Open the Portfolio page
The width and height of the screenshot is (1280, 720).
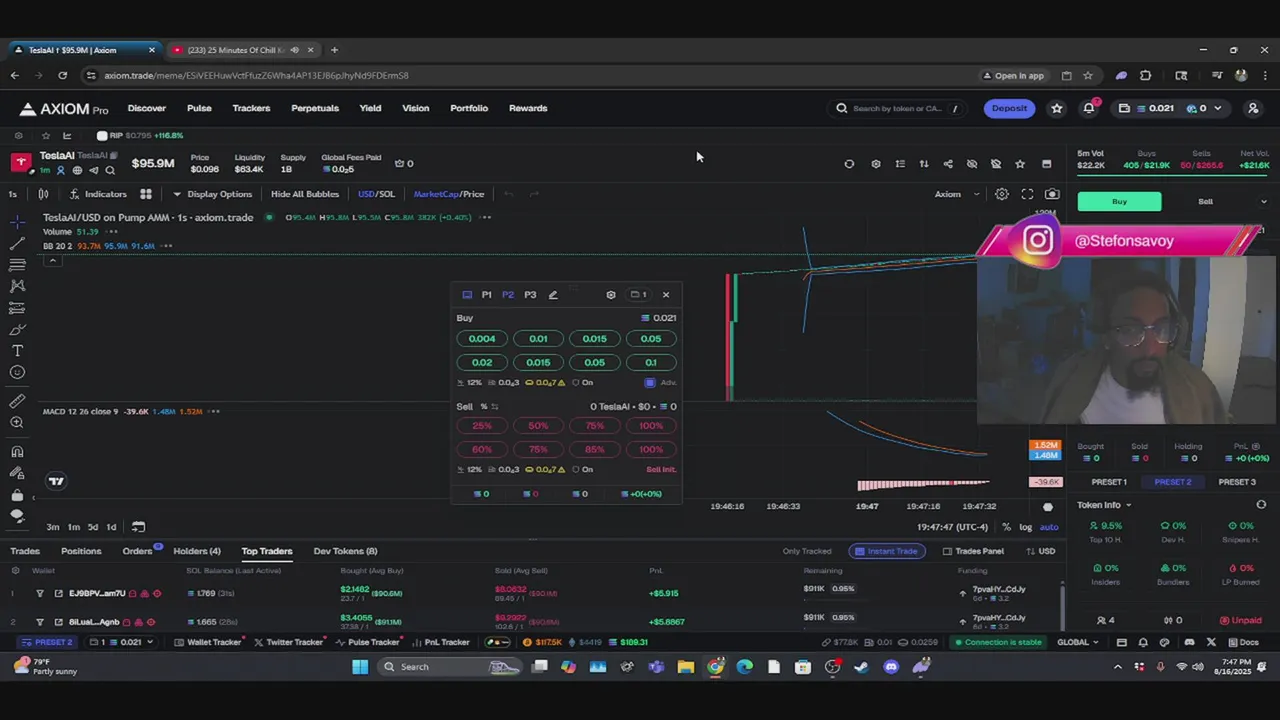[469, 108]
